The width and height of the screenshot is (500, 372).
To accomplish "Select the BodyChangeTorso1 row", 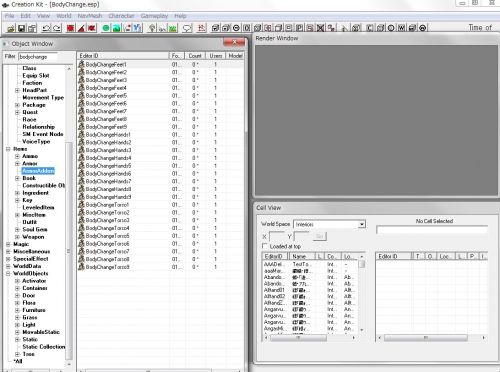I will coord(160,204).
